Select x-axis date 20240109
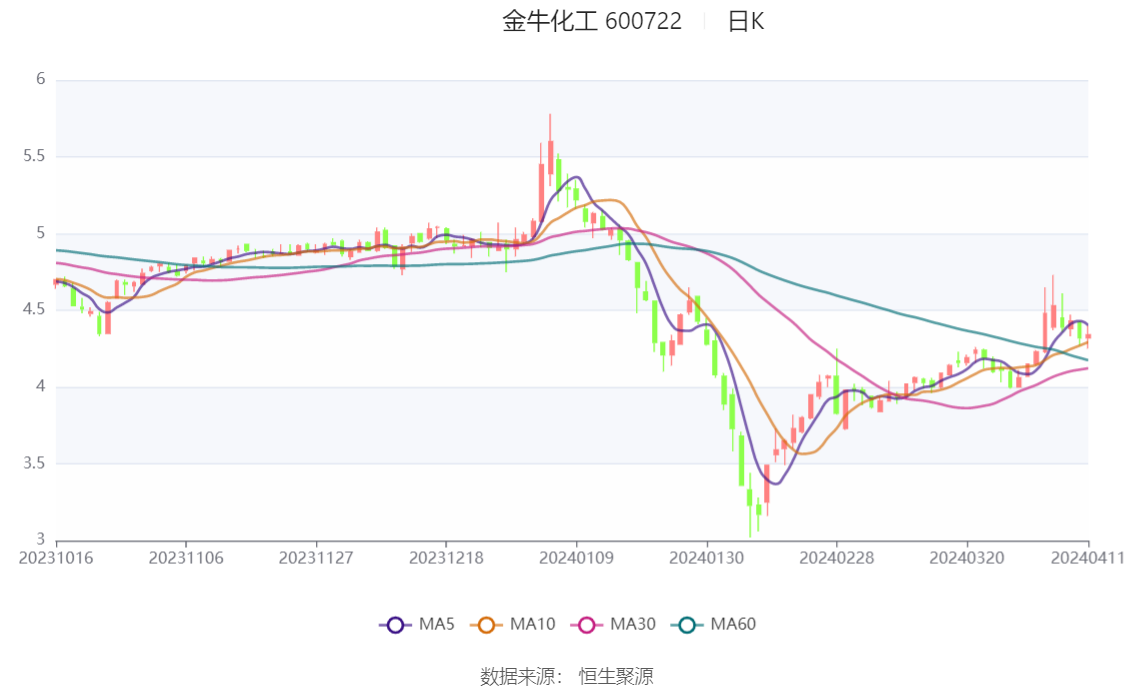 pos(576,558)
